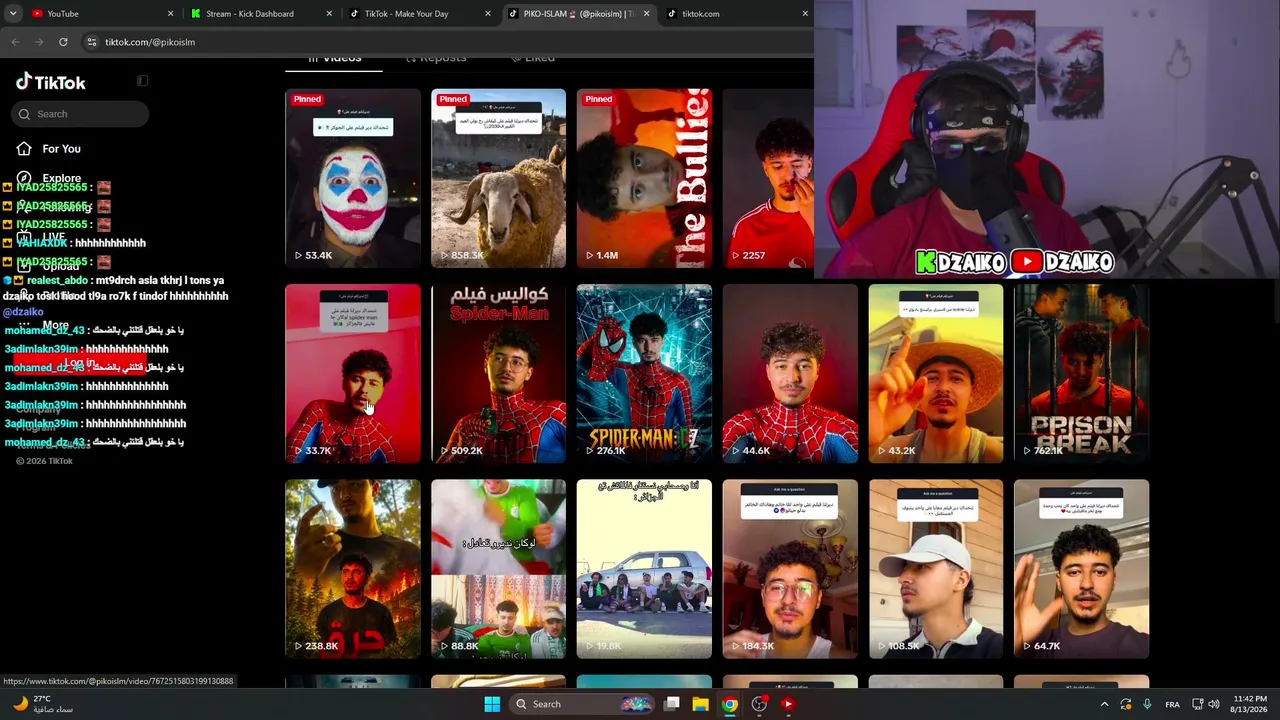Open the Windows Start menu

point(492,704)
